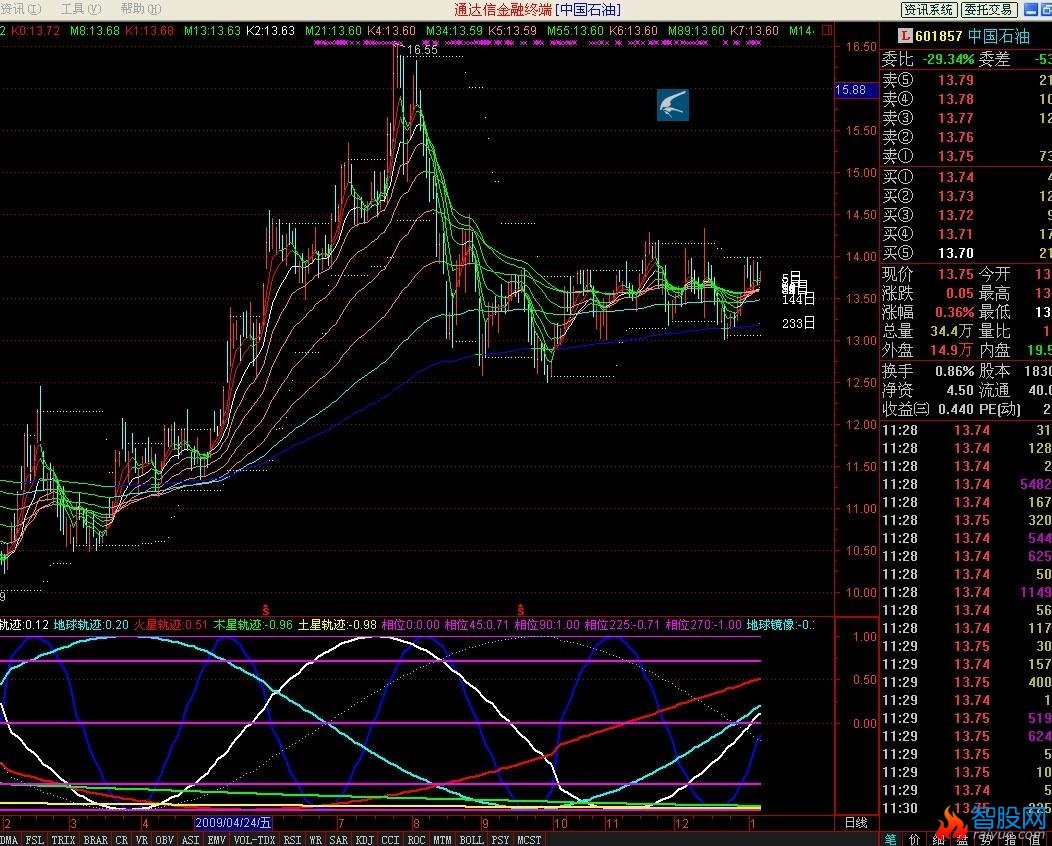1052x846 pixels.
Task: Click the 土星轨迹:-0.98 indicator label
Action: (337, 625)
